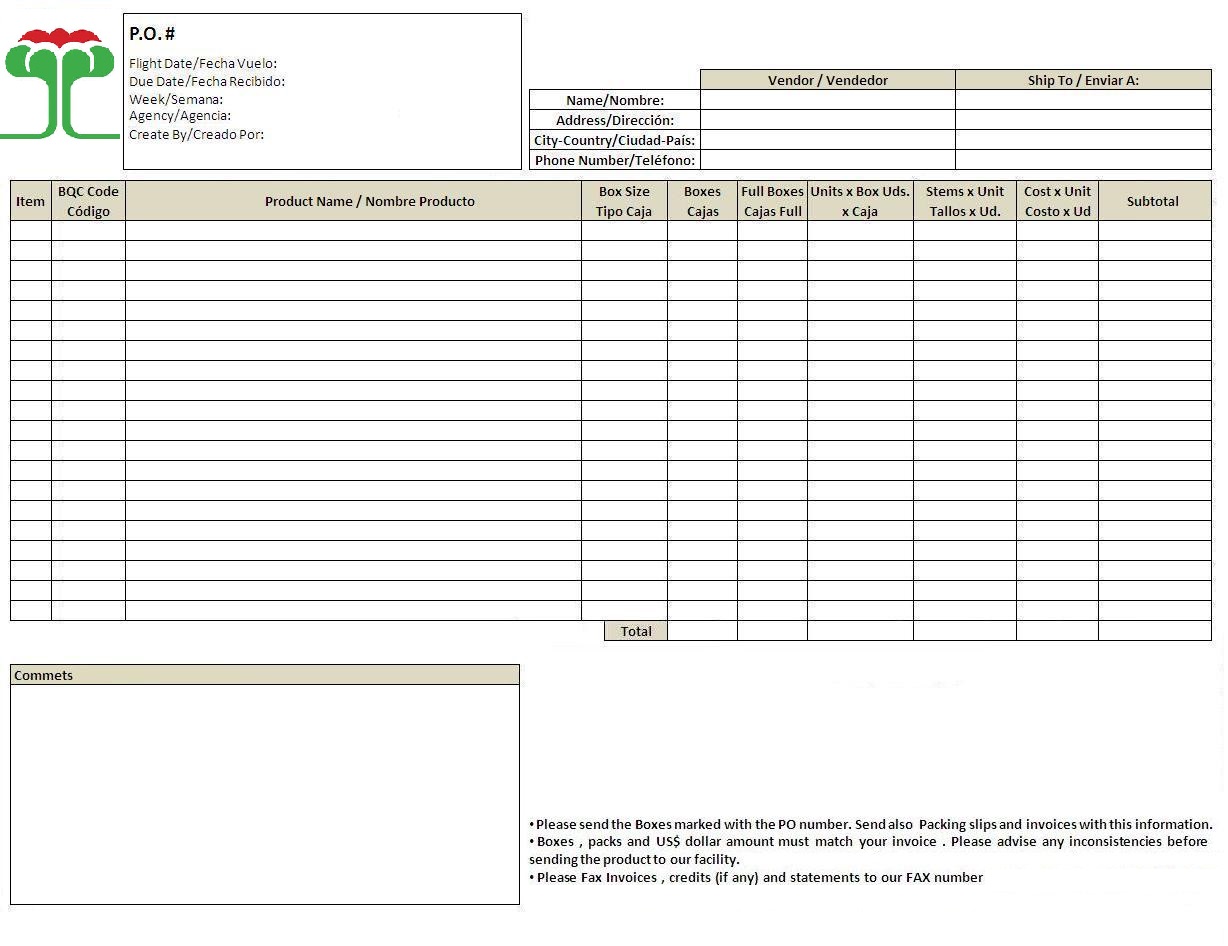Click the Agency/Agencia label
The height and width of the screenshot is (946, 1228).
(180, 116)
